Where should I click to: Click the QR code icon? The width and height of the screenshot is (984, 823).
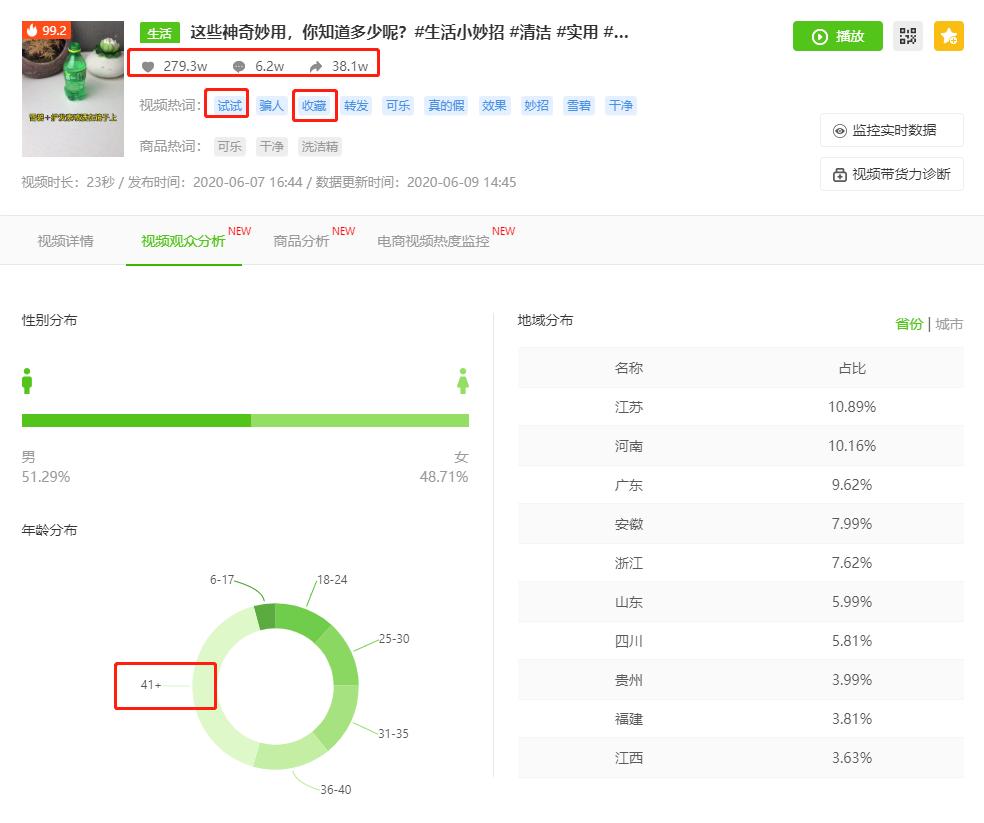(908, 36)
